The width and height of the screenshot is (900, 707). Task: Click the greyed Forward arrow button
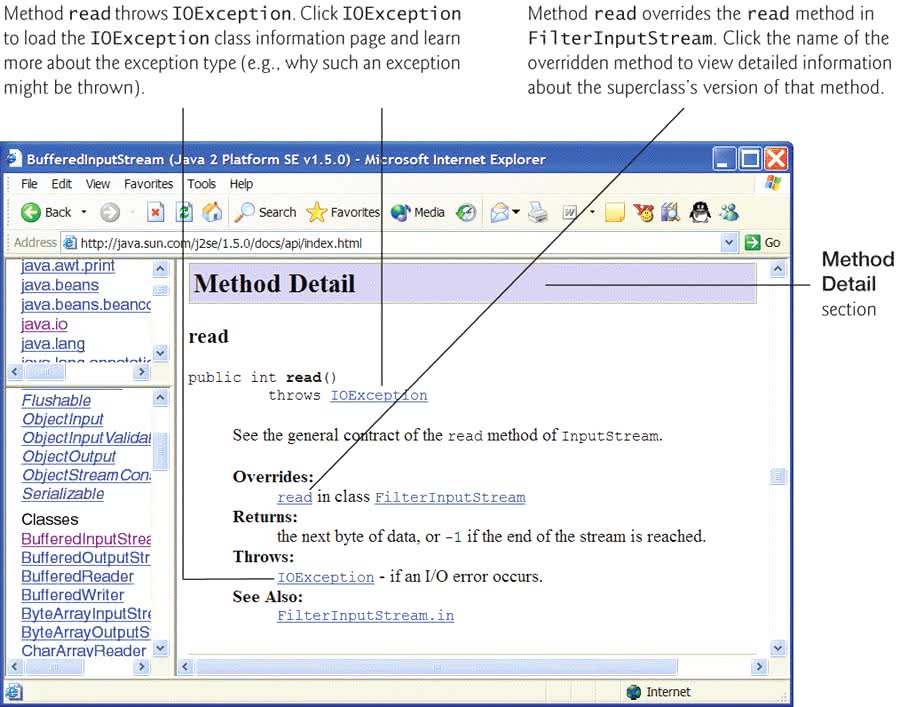click(110, 213)
